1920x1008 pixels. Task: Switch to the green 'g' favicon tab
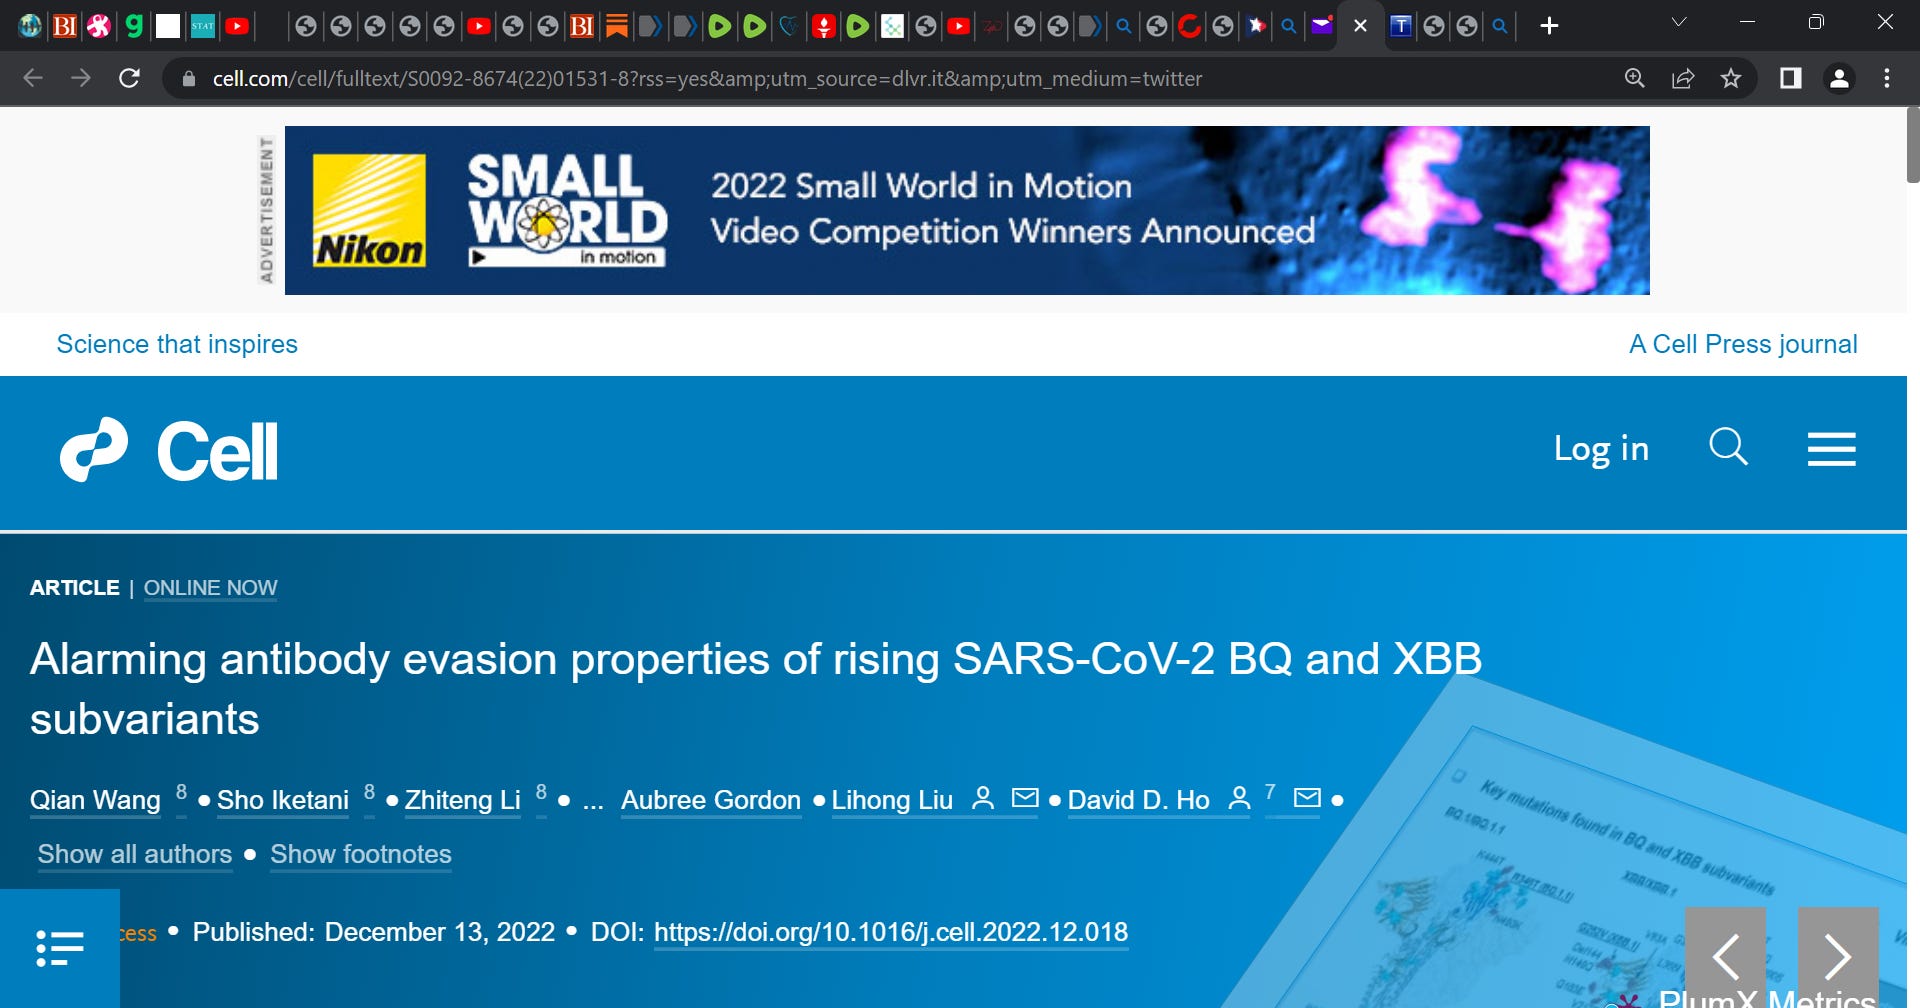coord(133,26)
